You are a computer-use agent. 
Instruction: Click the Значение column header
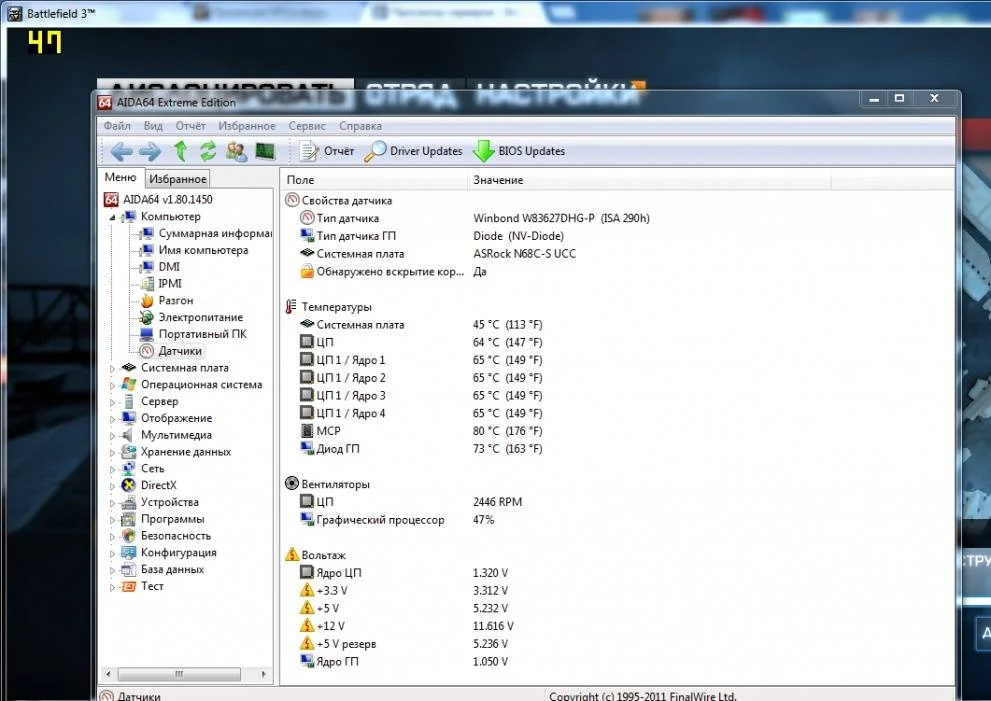click(x=498, y=180)
